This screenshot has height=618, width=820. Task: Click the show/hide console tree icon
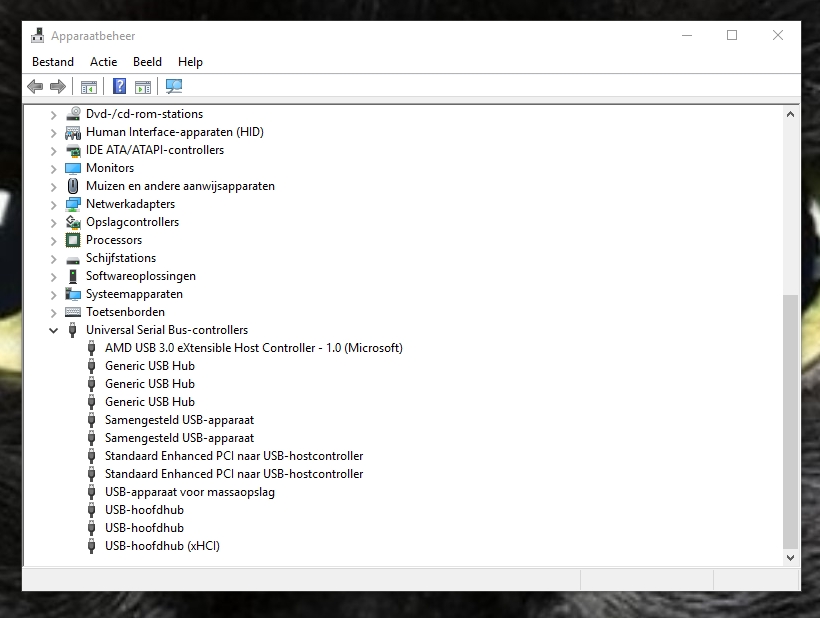click(89, 87)
